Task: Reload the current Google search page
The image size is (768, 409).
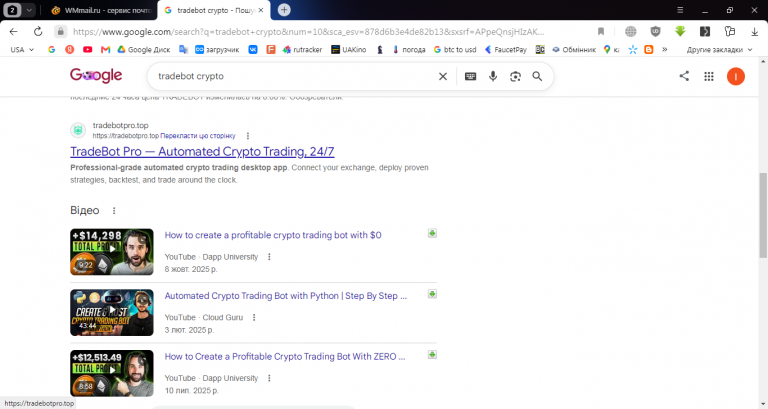Action: [38, 32]
